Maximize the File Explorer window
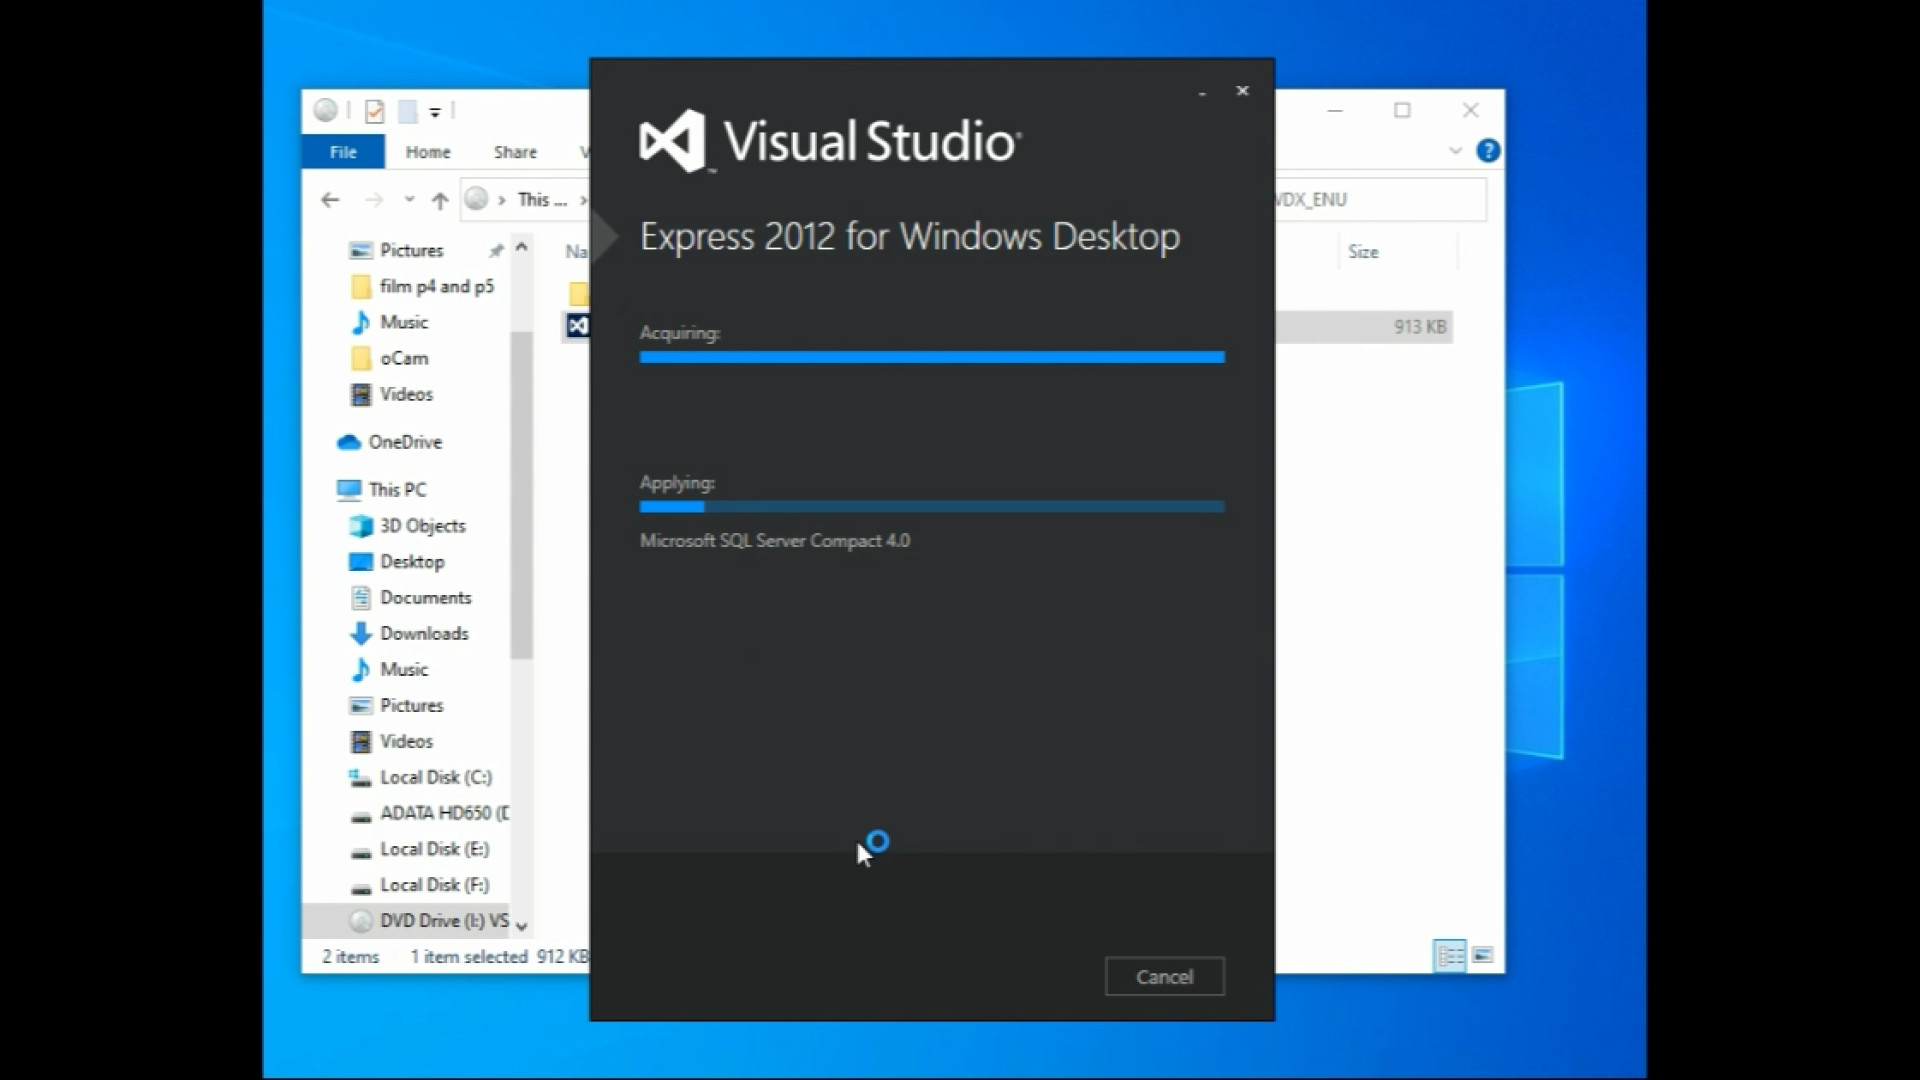Image resolution: width=1920 pixels, height=1080 pixels. coord(1402,110)
